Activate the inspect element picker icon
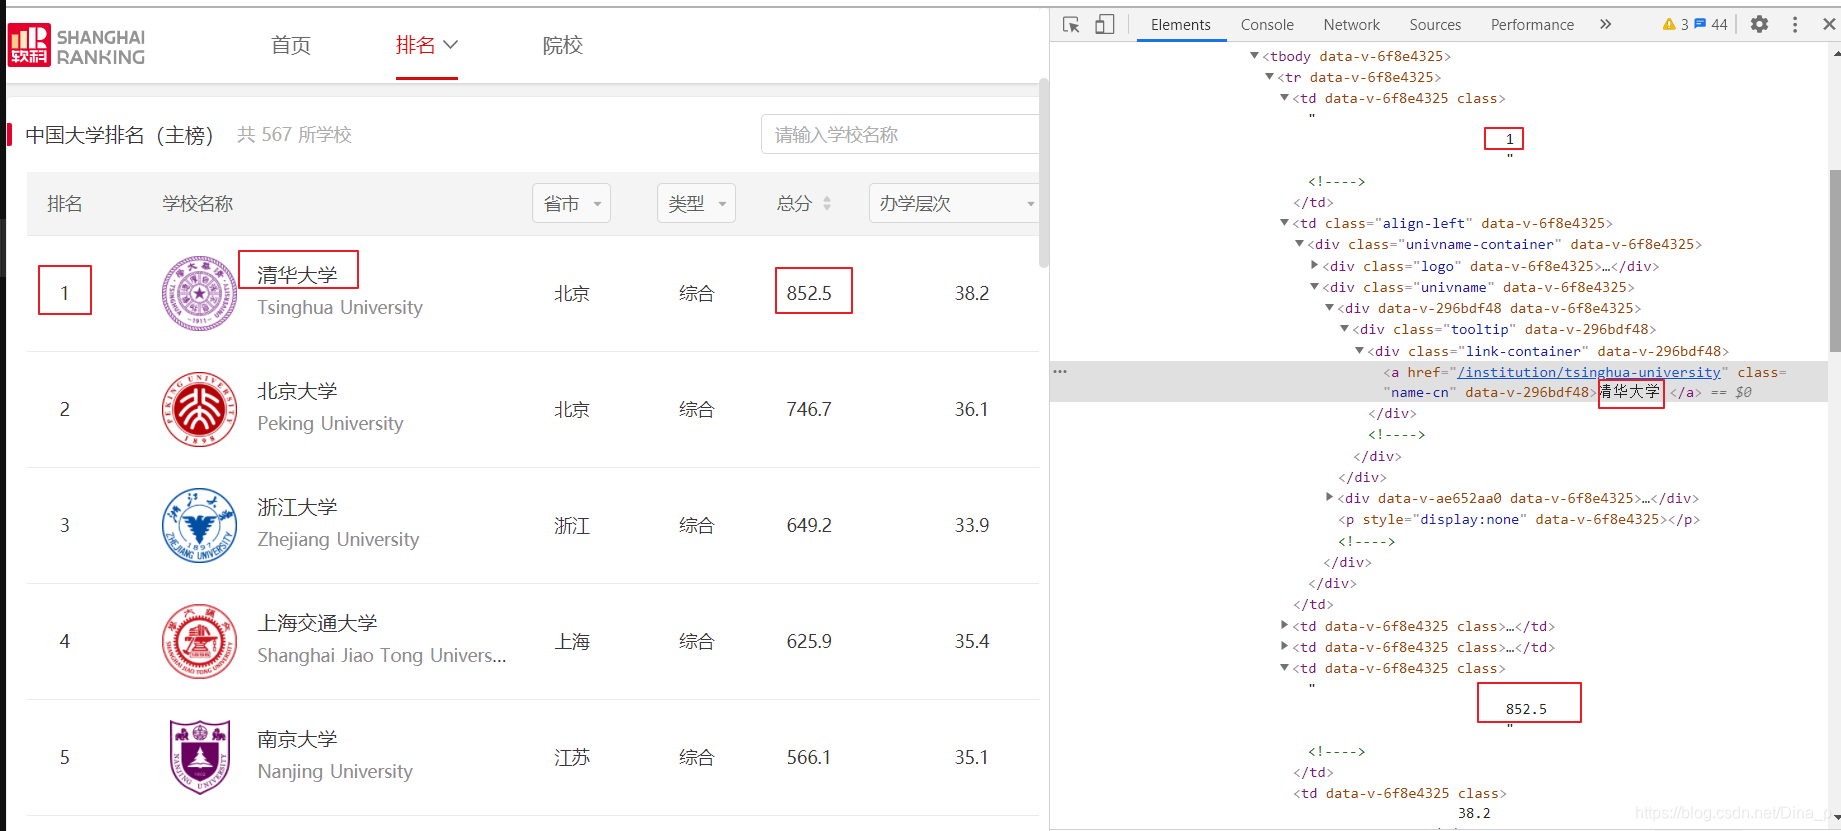 1071,24
